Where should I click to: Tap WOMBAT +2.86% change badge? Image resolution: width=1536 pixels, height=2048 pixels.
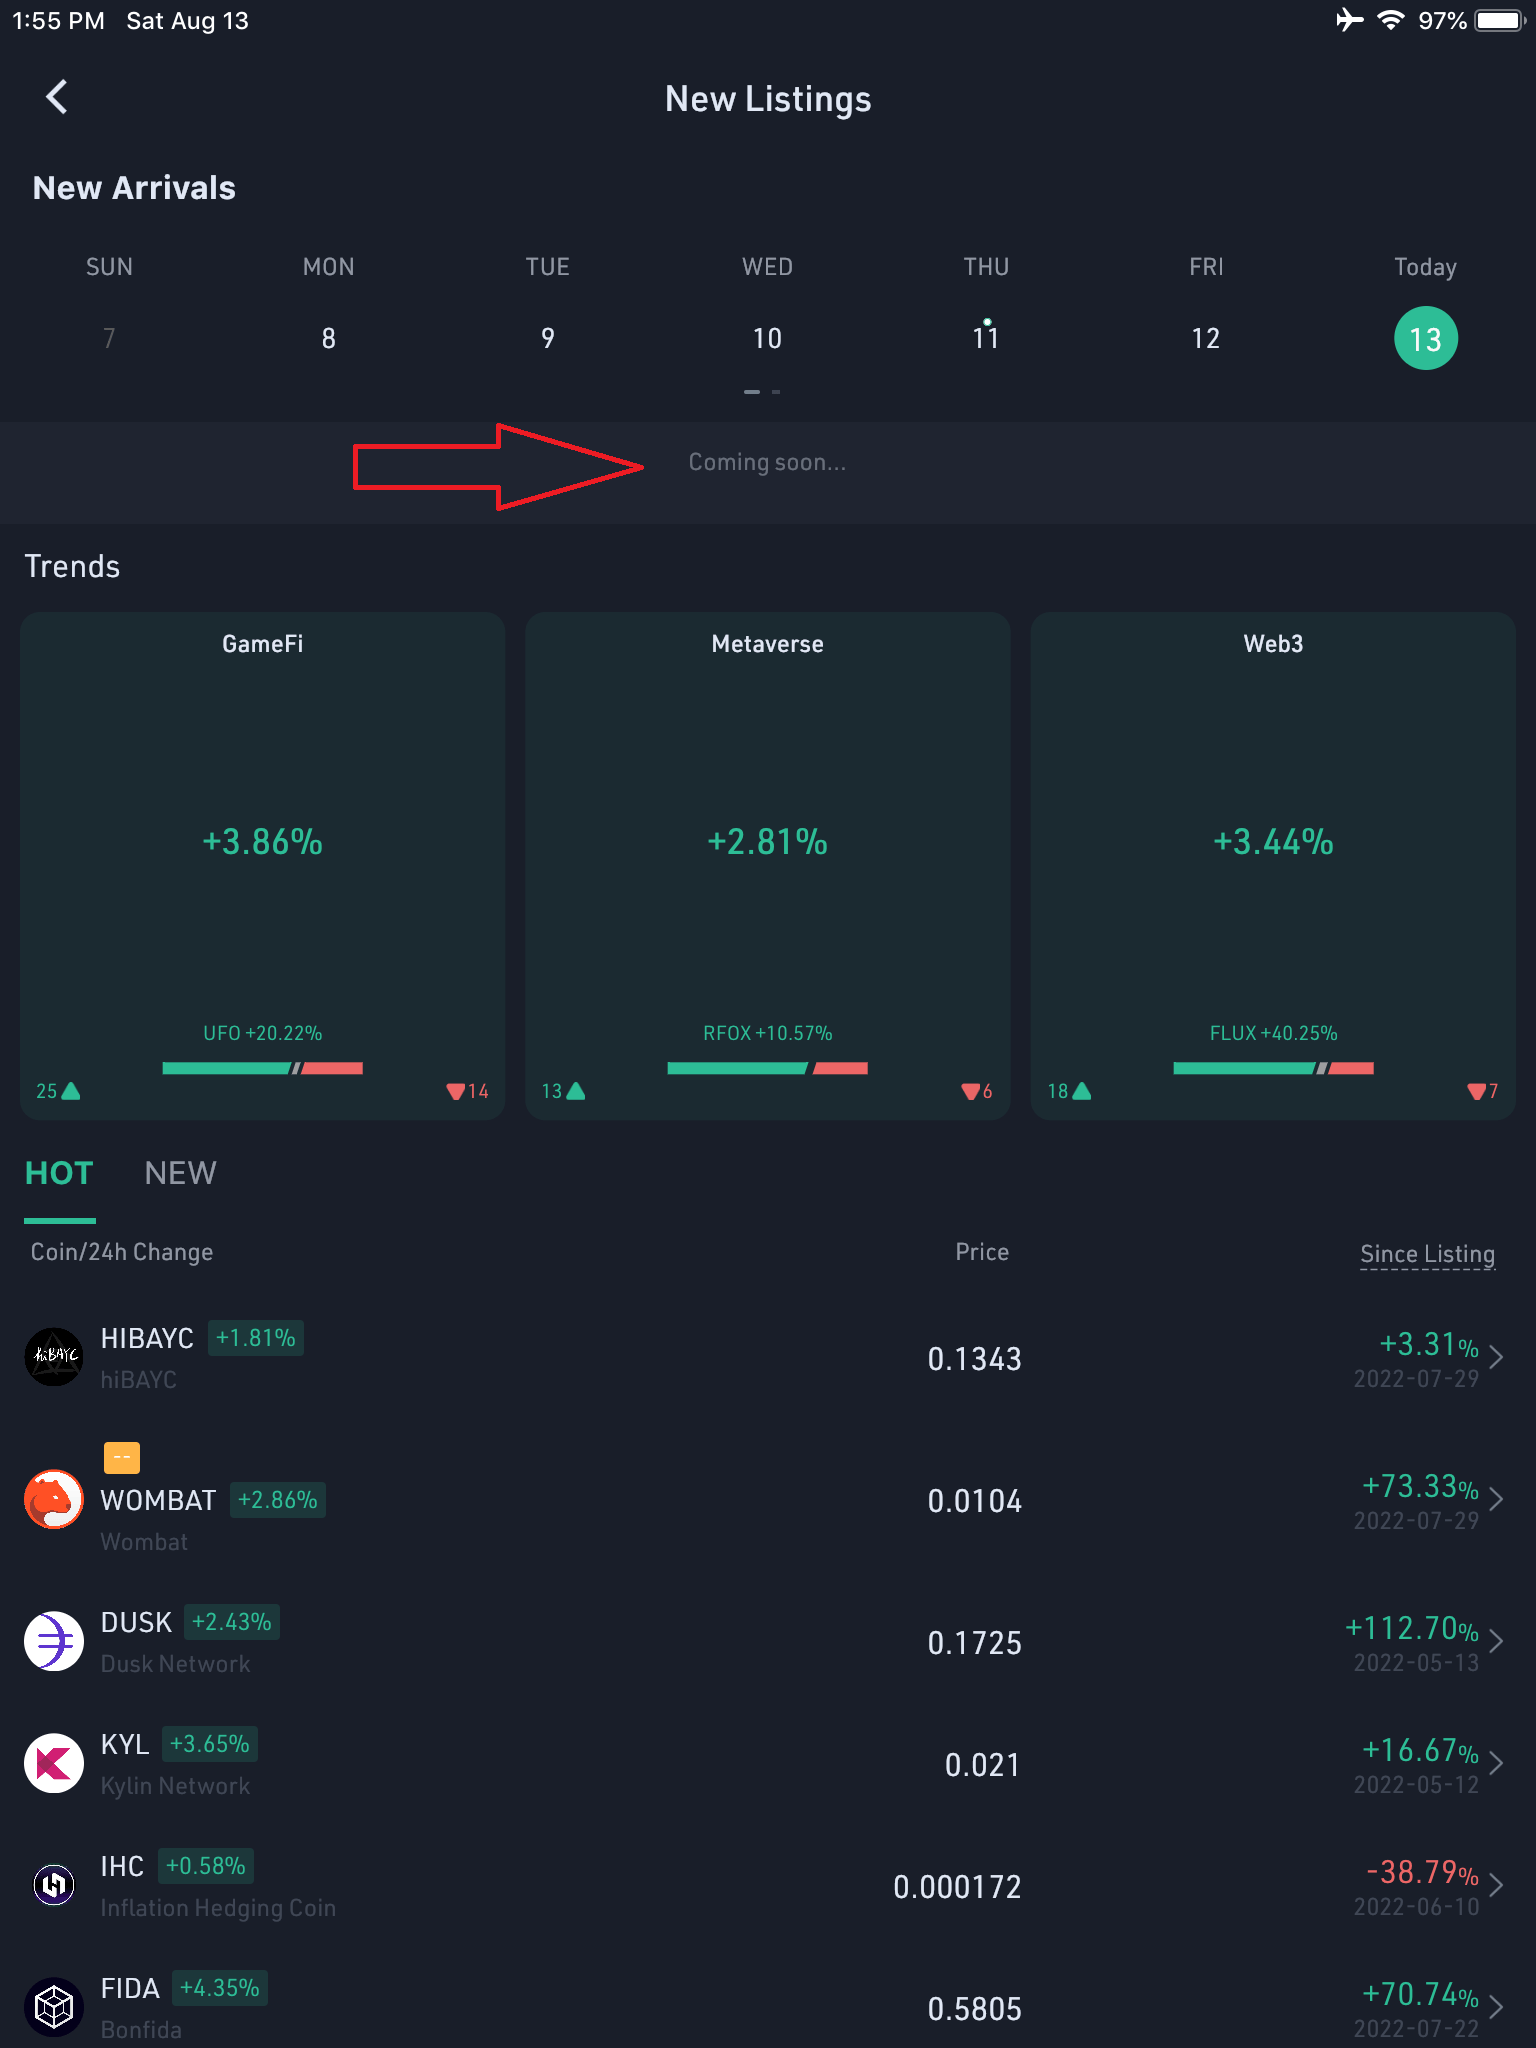278,1500
